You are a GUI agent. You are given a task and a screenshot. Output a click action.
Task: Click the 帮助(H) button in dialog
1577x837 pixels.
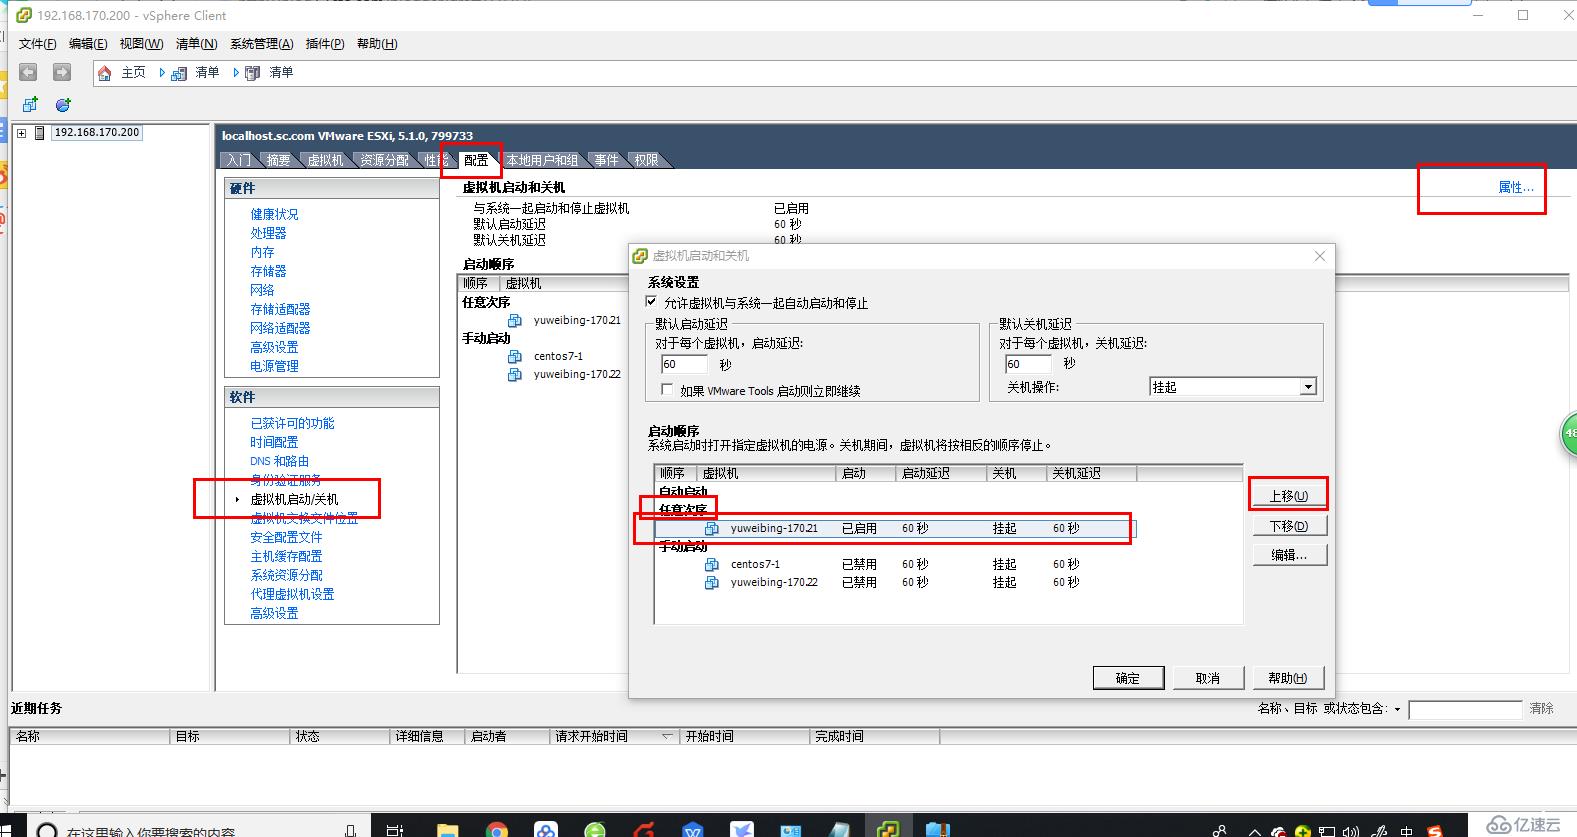point(1288,678)
